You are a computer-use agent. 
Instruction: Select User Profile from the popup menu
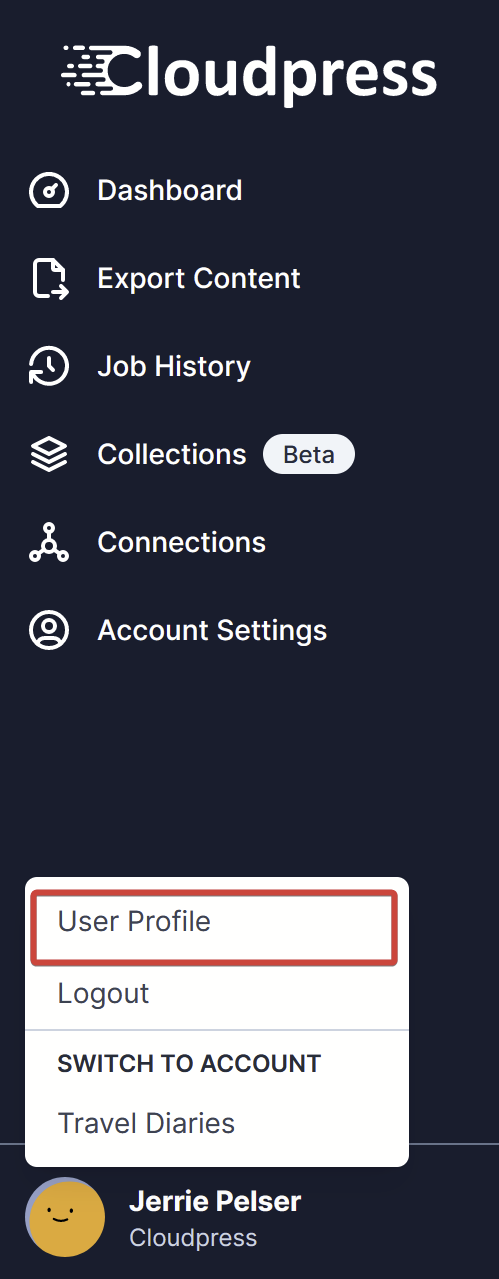[214, 928]
